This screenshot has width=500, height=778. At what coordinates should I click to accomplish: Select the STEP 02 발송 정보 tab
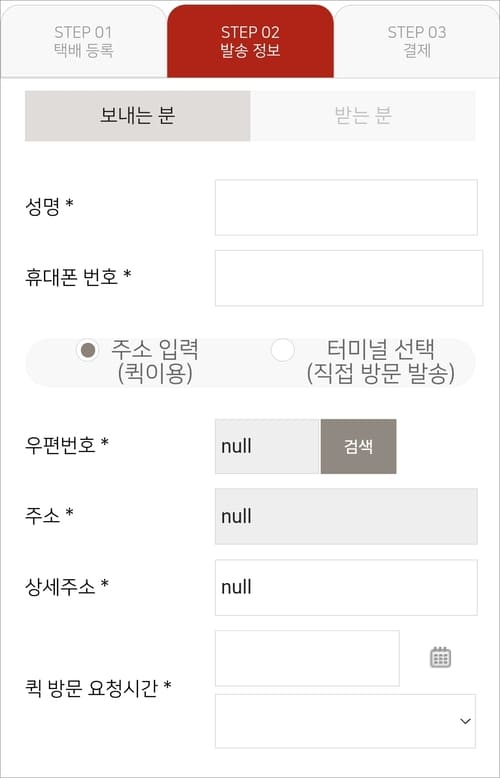[250, 41]
